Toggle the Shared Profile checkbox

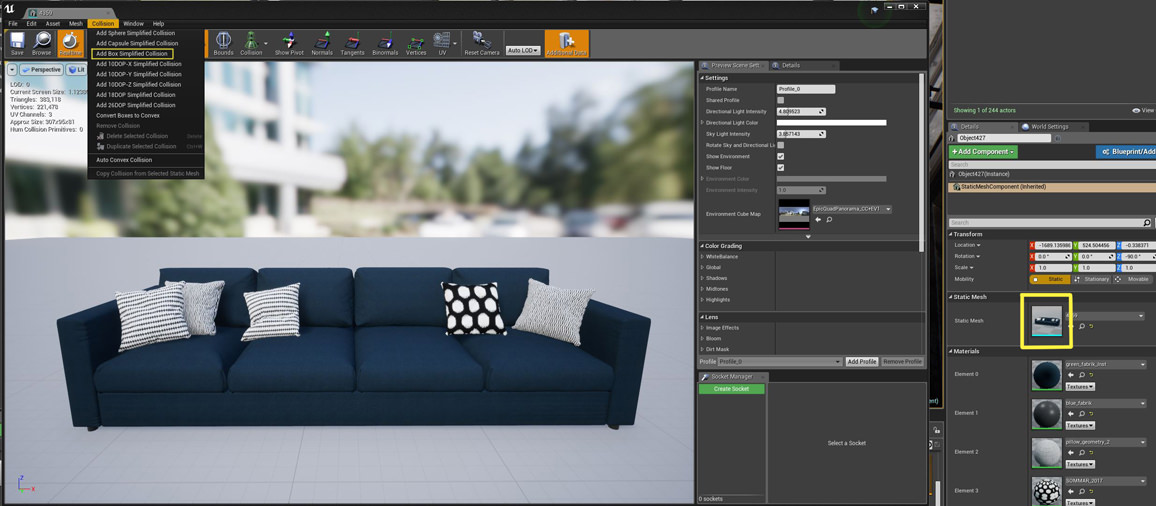click(781, 100)
